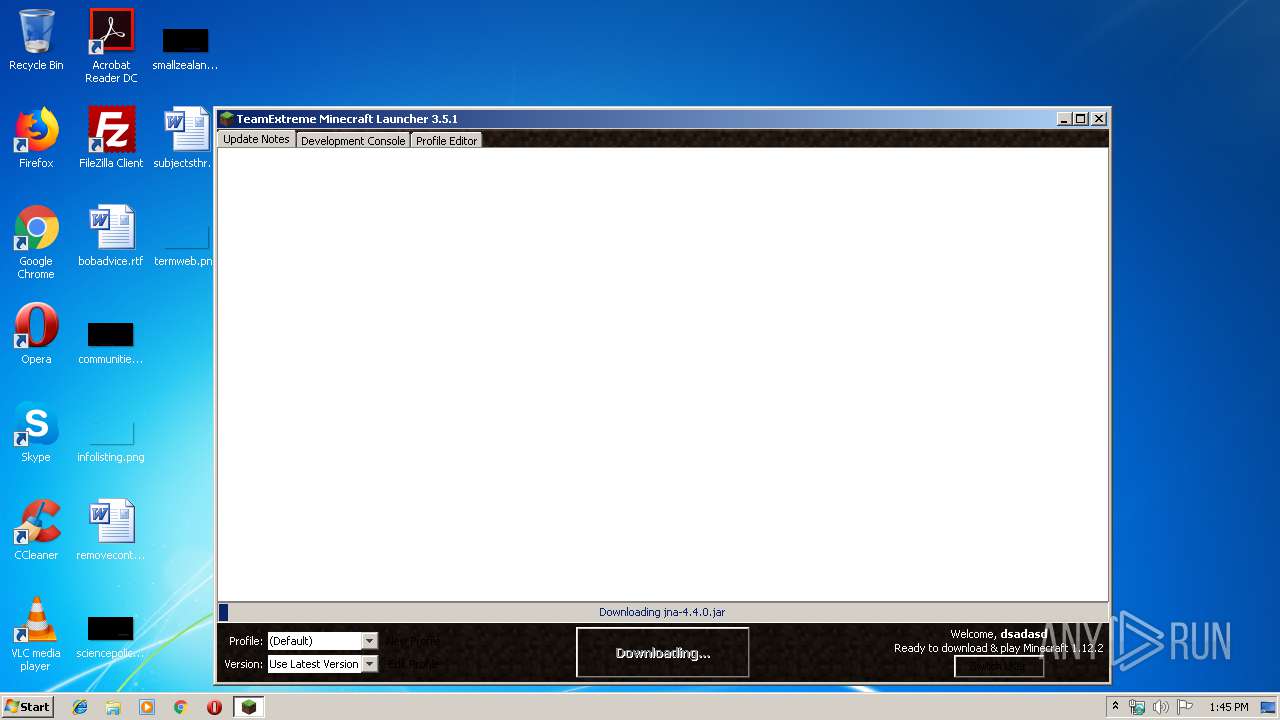Click the download progress bar
The image size is (1280, 720).
[662, 612]
